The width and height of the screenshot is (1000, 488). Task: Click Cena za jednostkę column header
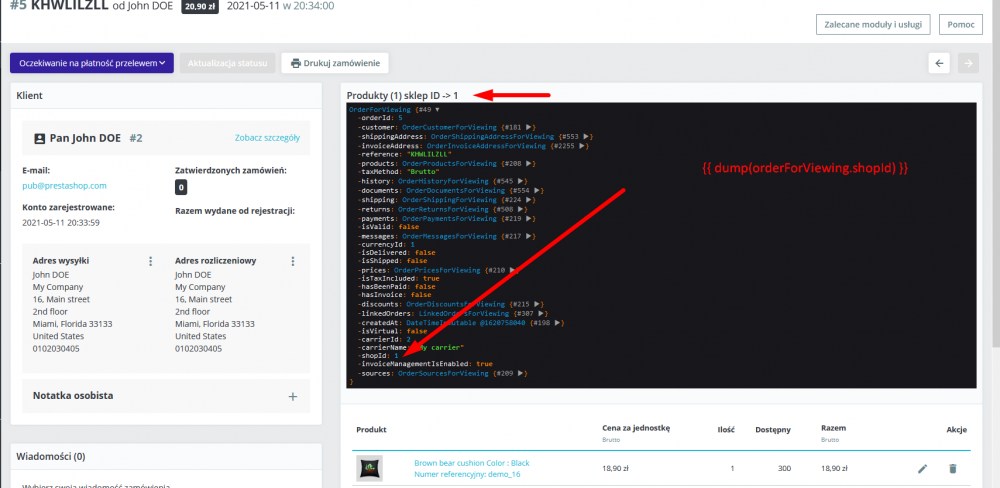(x=636, y=427)
